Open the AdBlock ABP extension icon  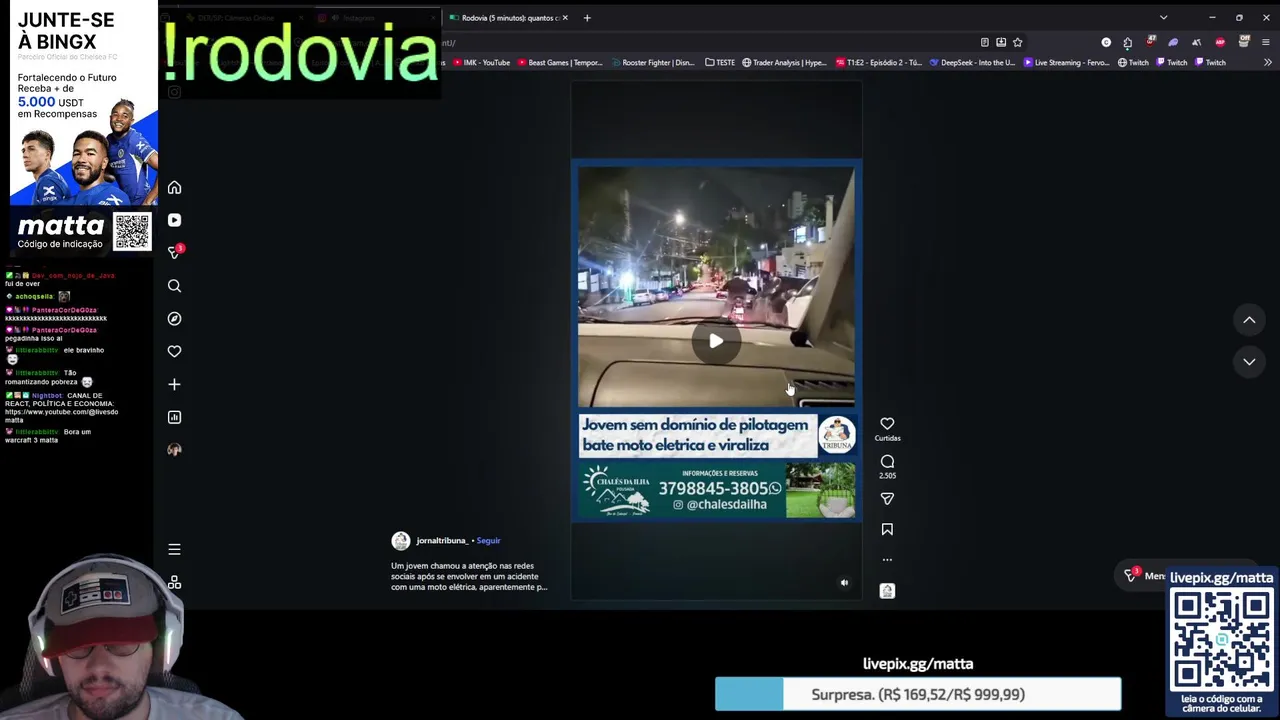[1220, 42]
